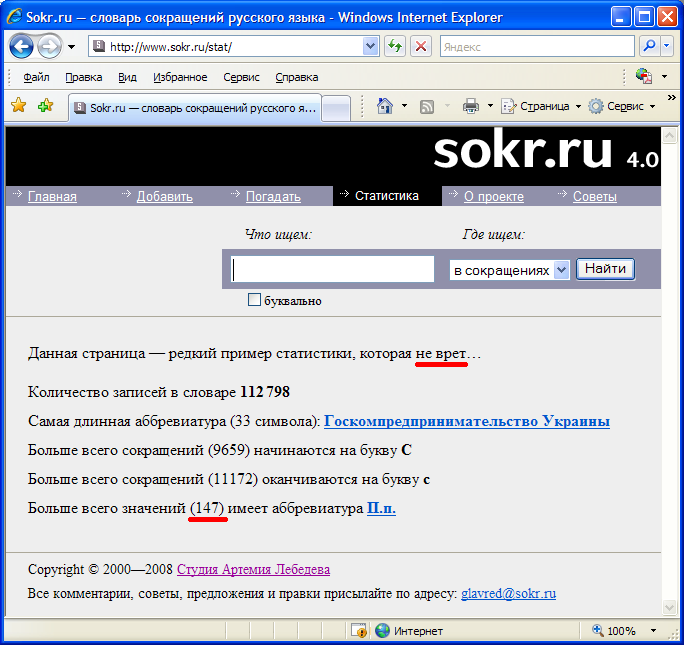Screen dimensions: 684x645
Task: Click the browser Forward arrow button
Action: coord(49,46)
